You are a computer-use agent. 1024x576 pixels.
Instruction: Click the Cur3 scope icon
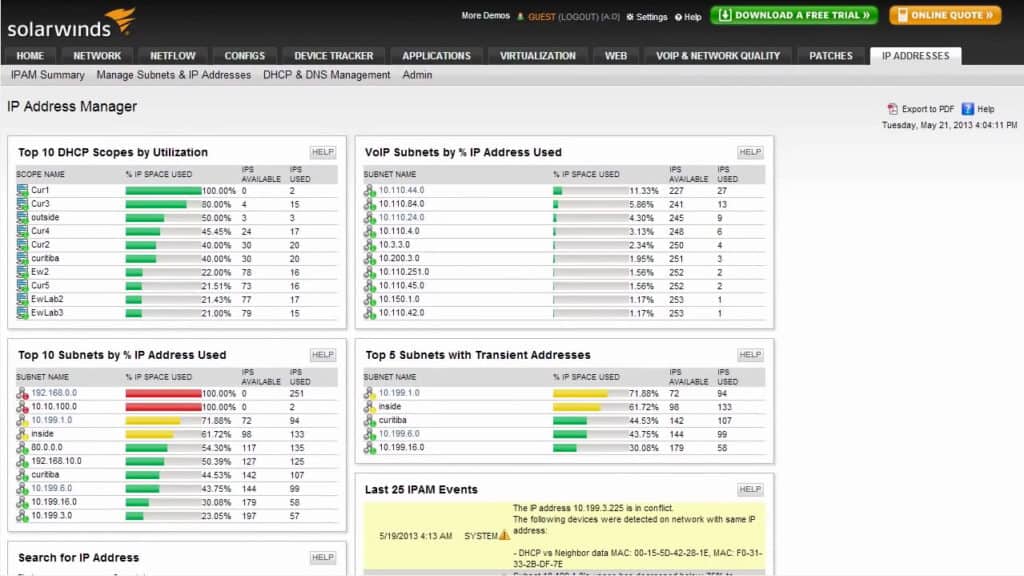pos(23,204)
